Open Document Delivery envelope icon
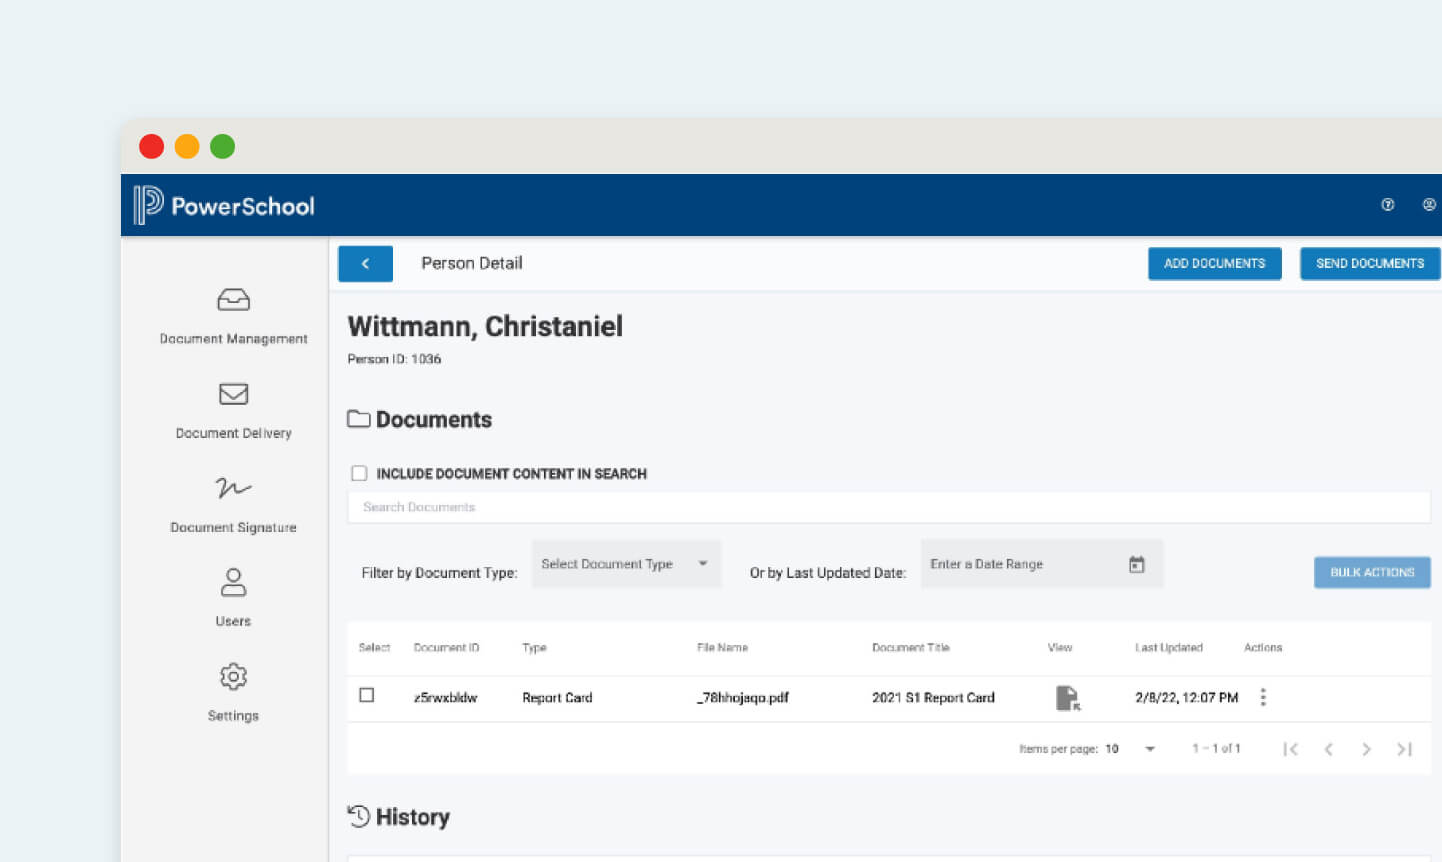Viewport: 1442px width, 862px height. 233,394
